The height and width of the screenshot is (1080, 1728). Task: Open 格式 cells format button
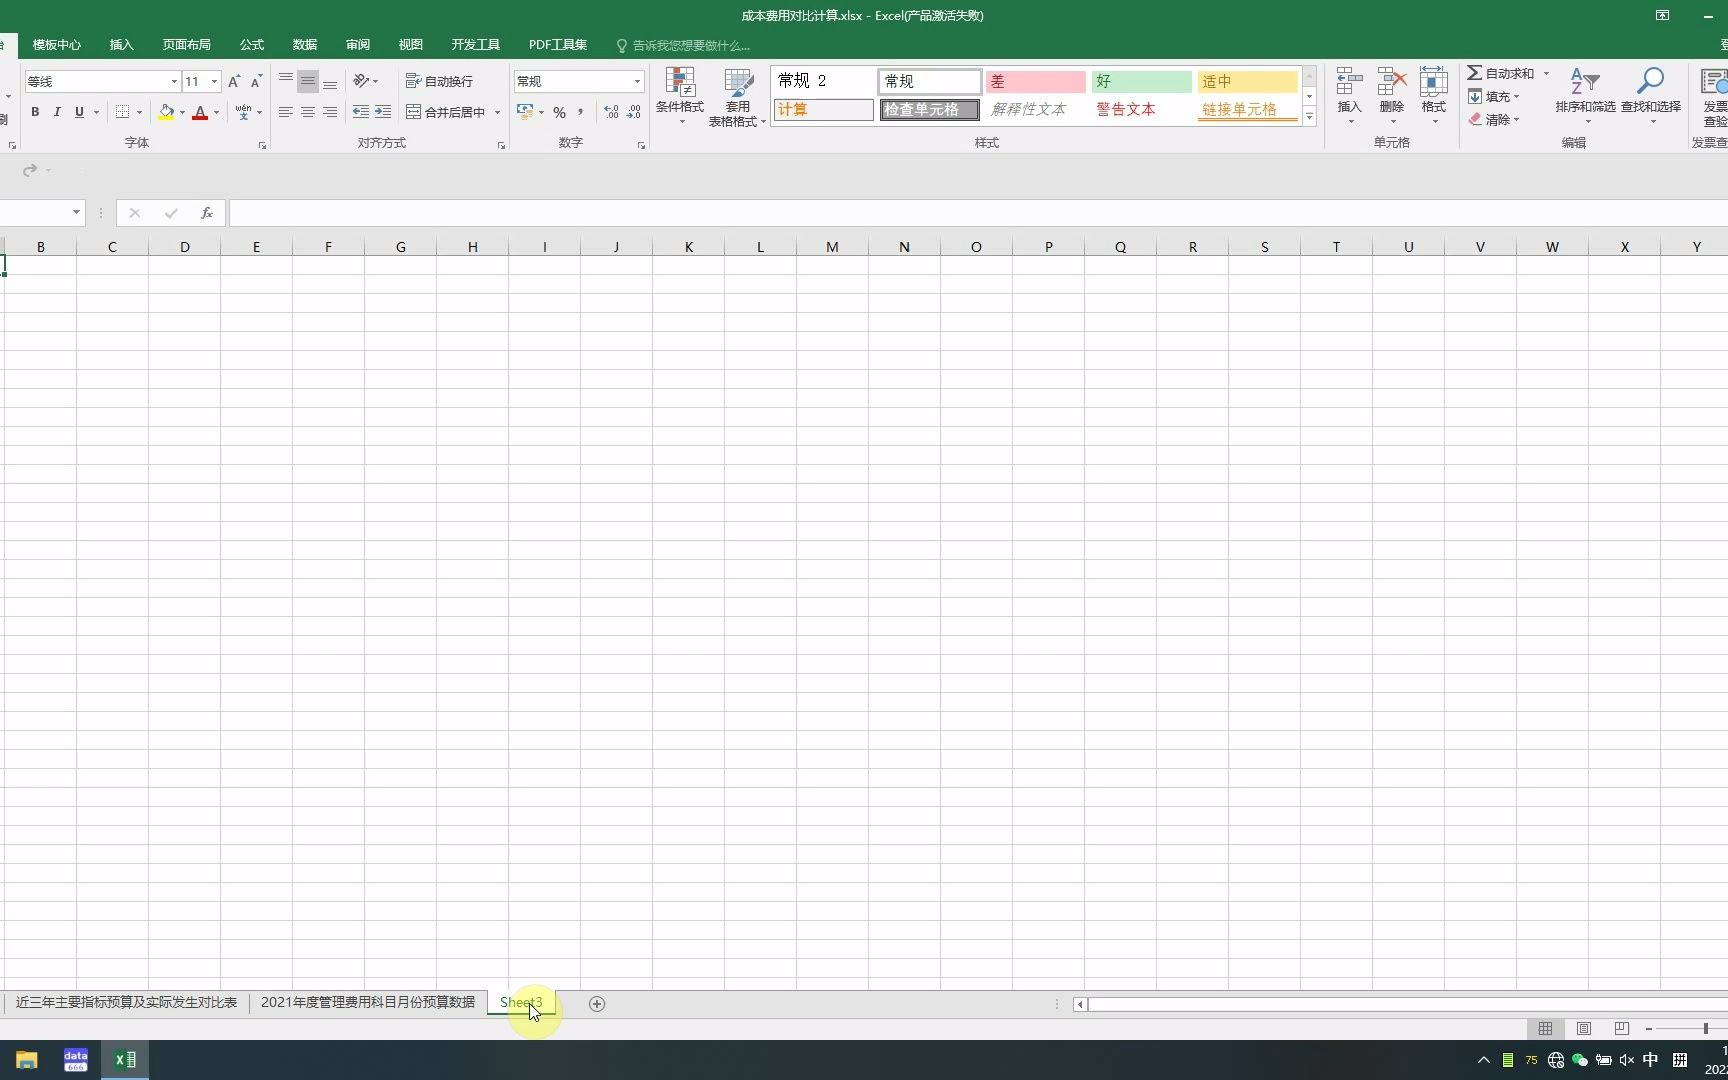[1434, 96]
